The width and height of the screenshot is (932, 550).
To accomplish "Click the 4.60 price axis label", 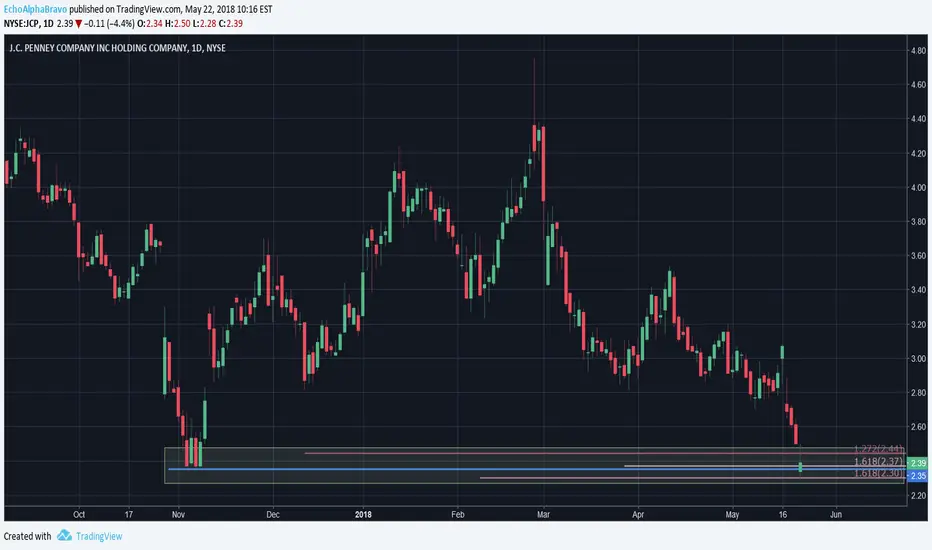I will coord(918,85).
